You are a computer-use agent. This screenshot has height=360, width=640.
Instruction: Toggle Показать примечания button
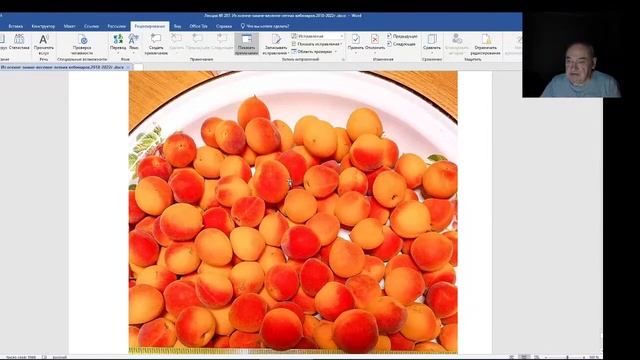click(247, 44)
